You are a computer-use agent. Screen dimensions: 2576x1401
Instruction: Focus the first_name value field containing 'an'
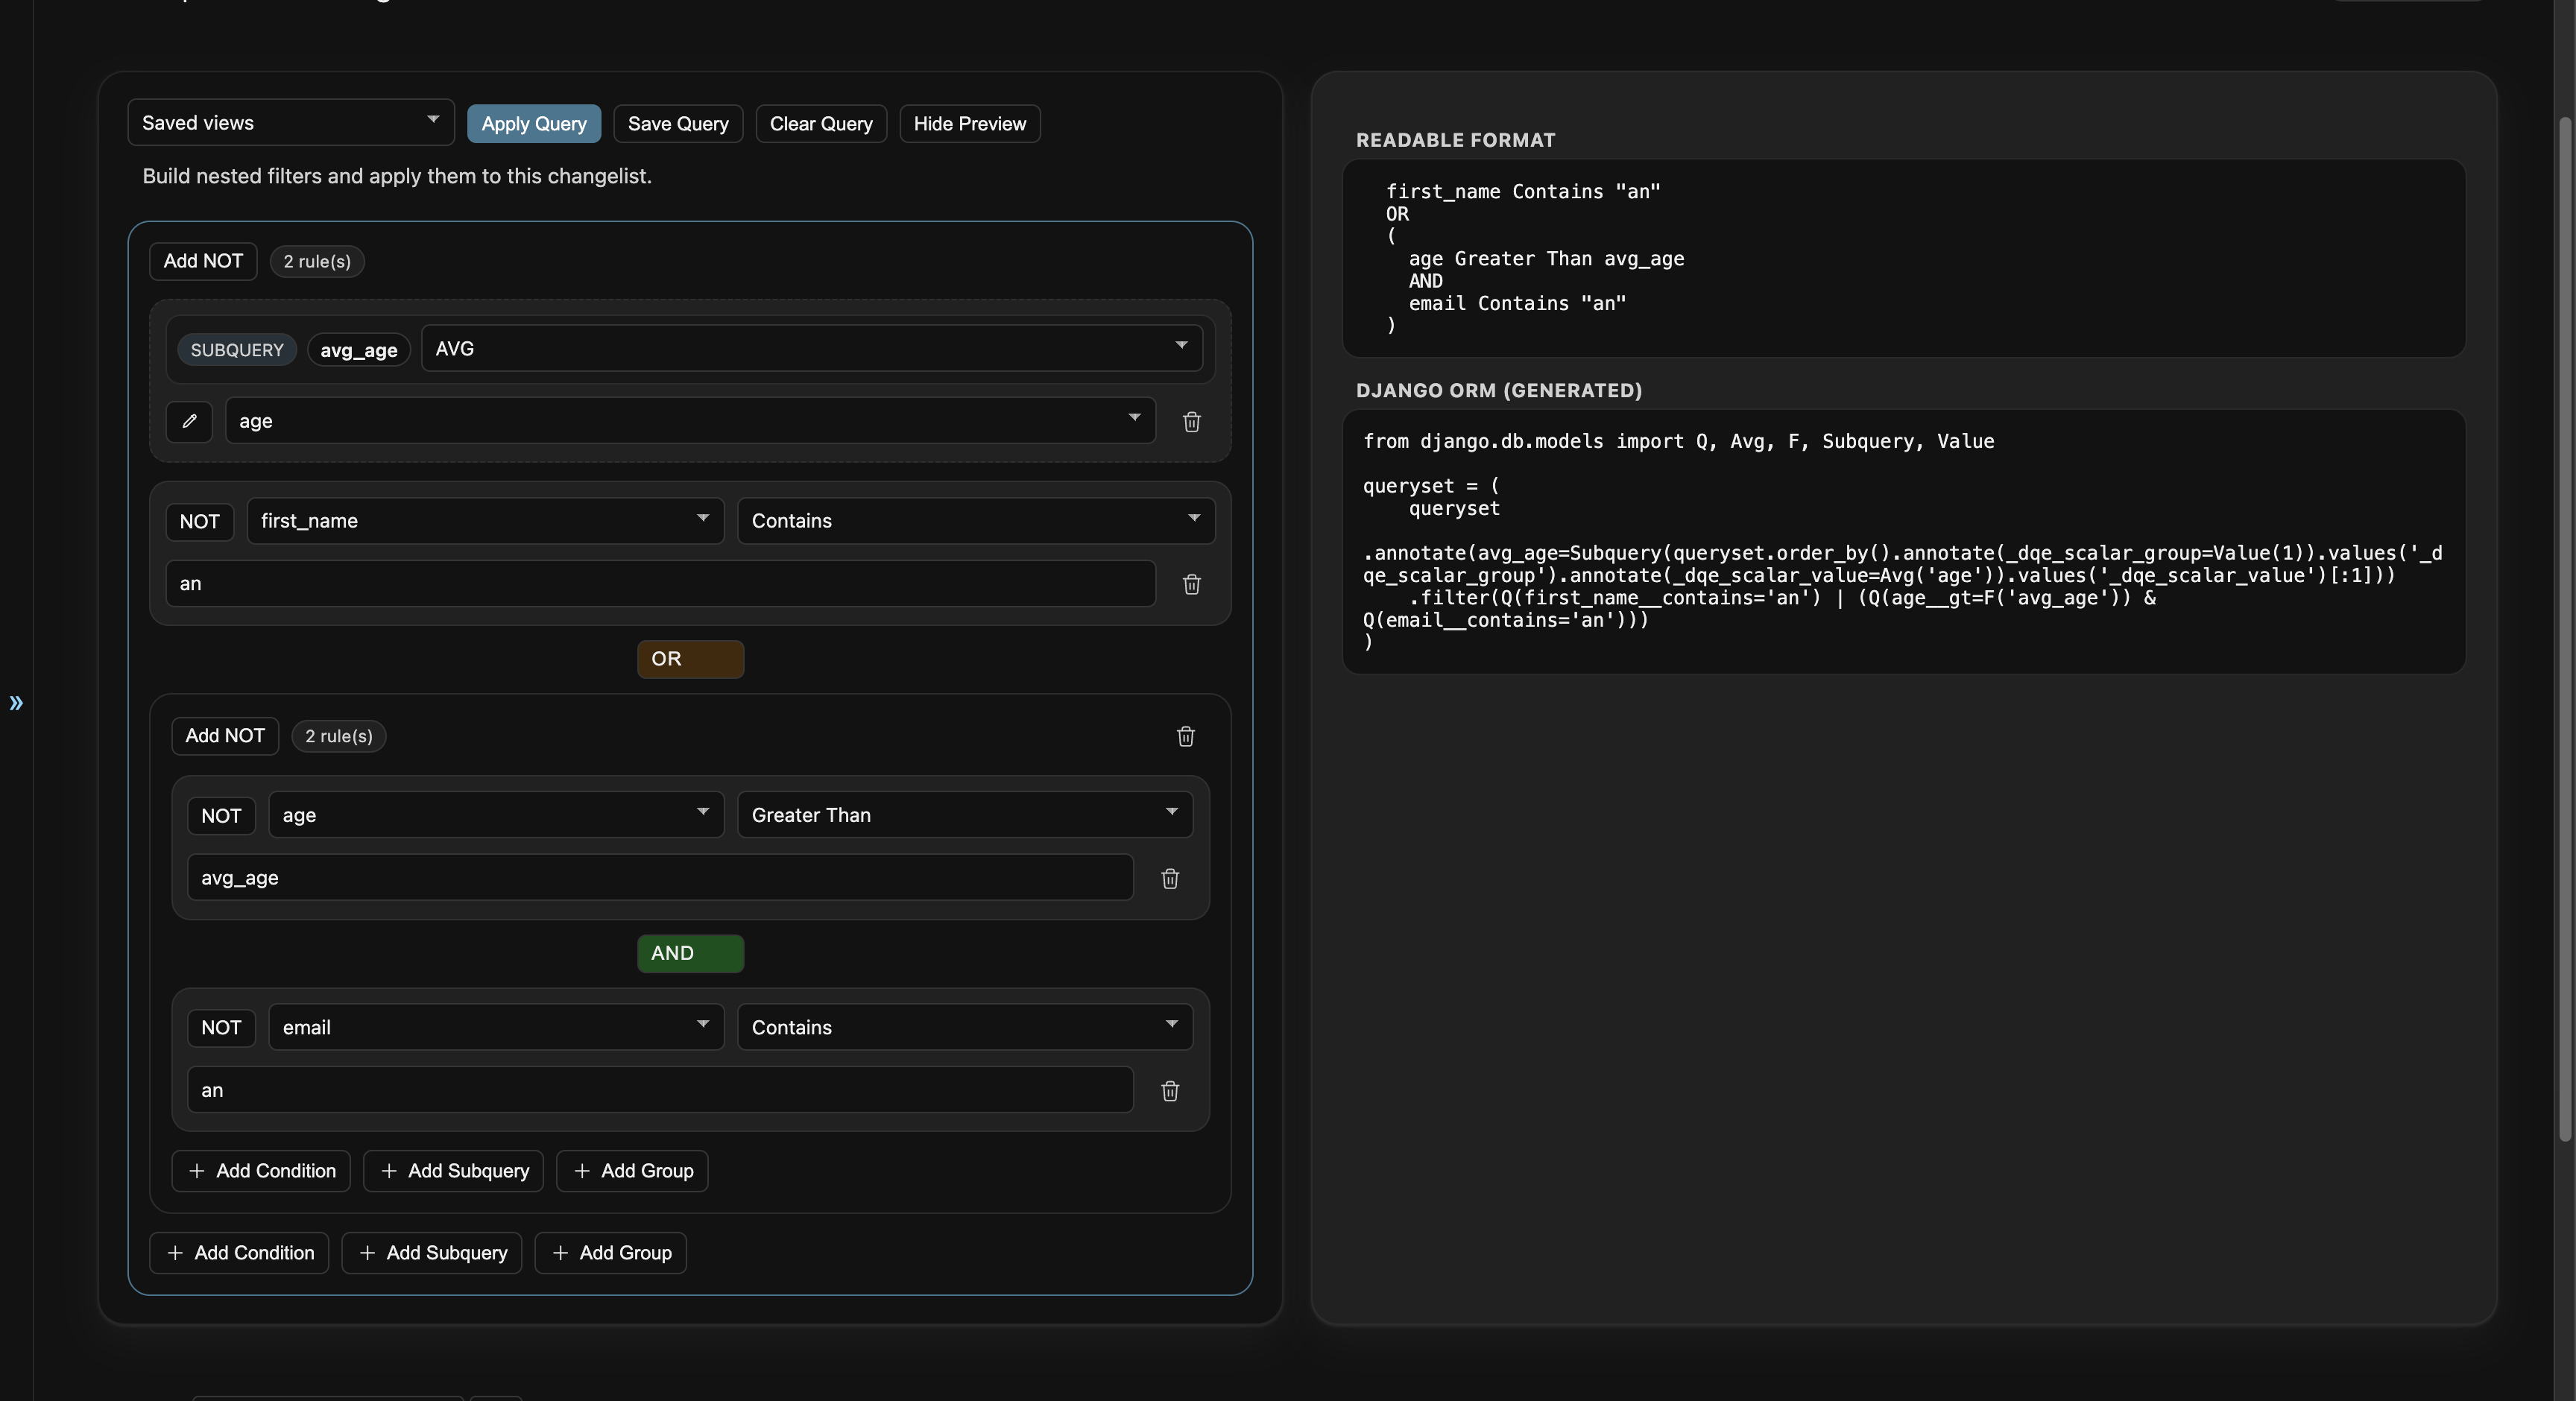(661, 584)
